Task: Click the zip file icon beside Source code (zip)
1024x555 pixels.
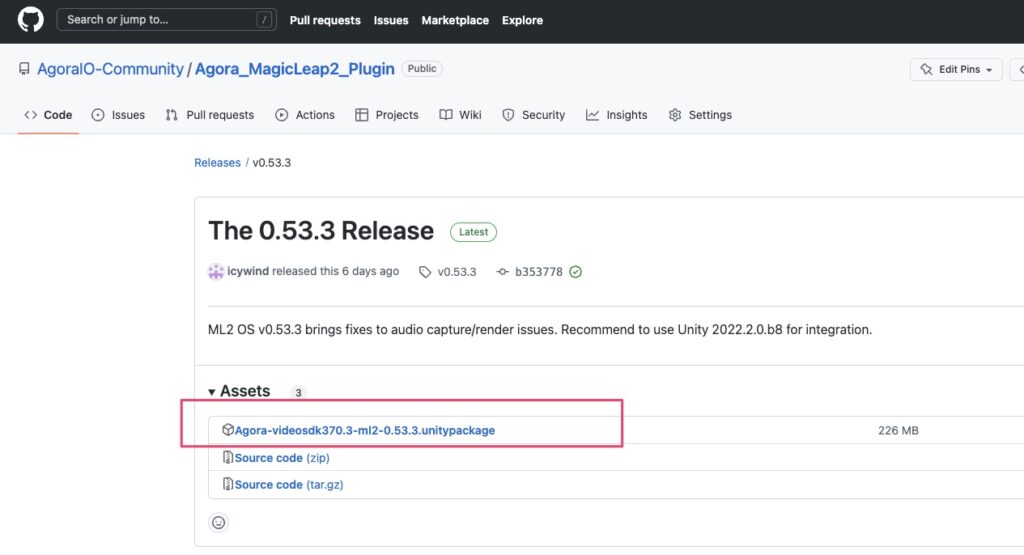Action: coord(228,457)
